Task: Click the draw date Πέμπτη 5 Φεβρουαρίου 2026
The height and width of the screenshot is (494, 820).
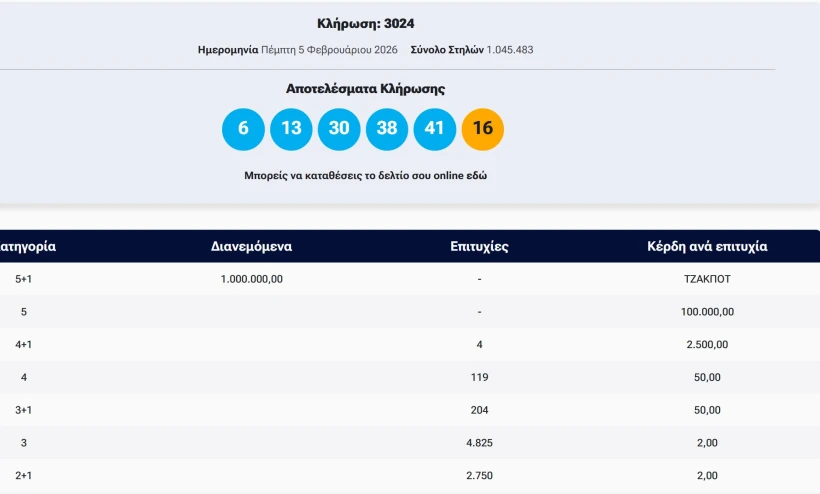Action: pos(329,49)
